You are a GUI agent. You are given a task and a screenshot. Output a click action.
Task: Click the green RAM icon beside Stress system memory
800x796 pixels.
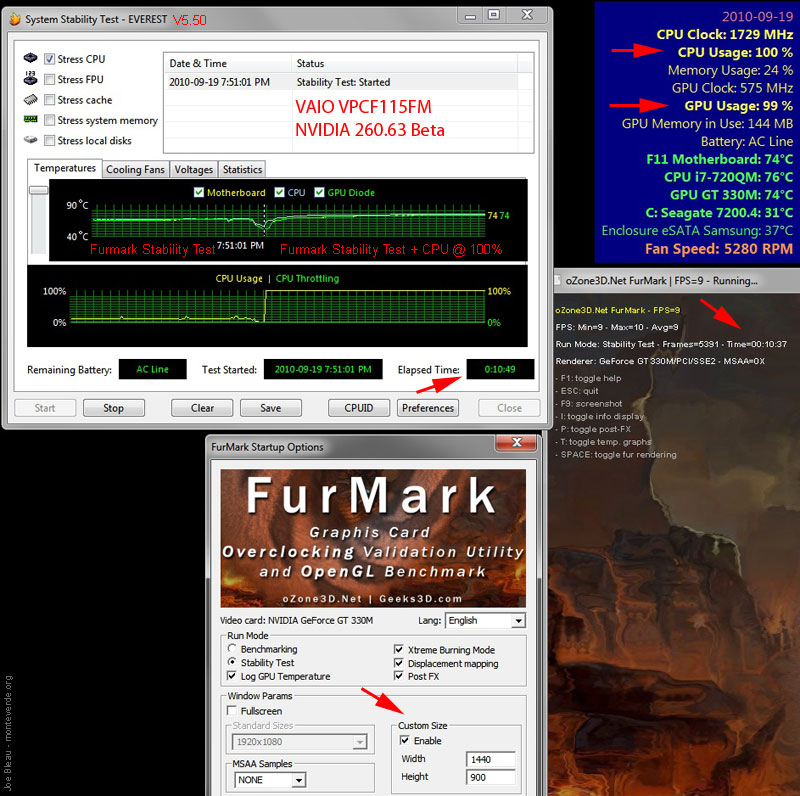coord(31,119)
